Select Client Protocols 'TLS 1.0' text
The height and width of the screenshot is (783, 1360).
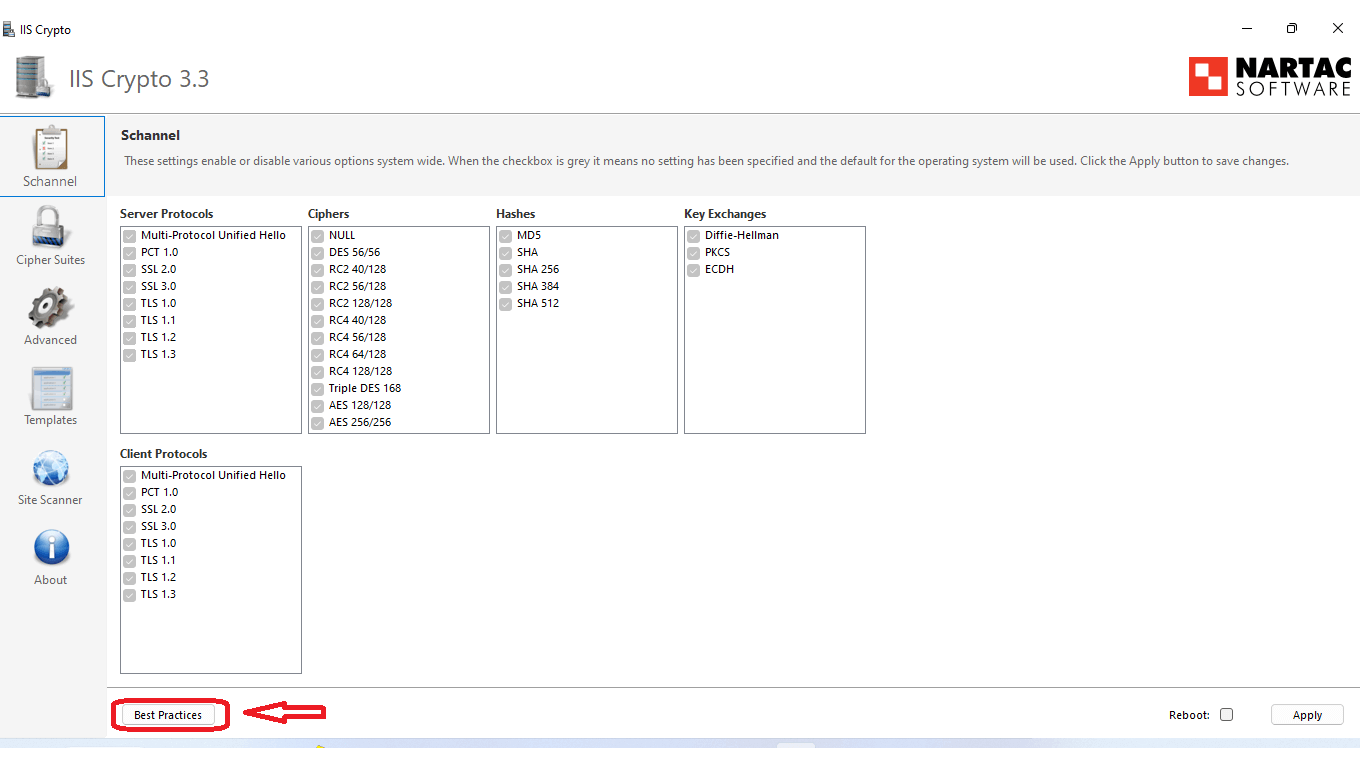tap(158, 544)
